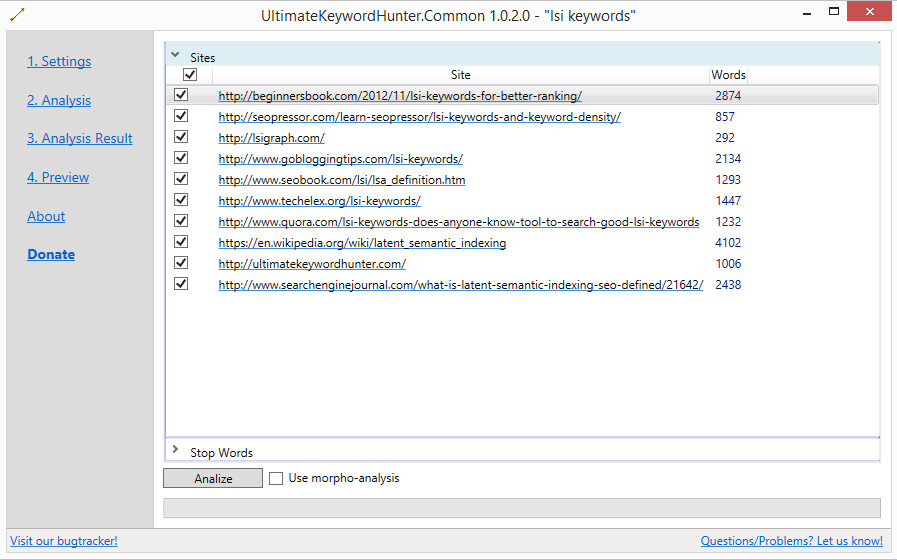Click the app icon in the title bar

click(x=17, y=15)
